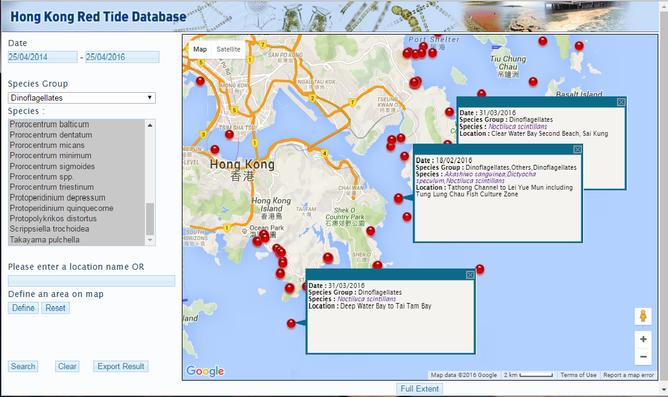Select Protoperidinium quinquecorne in species list
The height and width of the screenshot is (397, 668).
(77, 208)
